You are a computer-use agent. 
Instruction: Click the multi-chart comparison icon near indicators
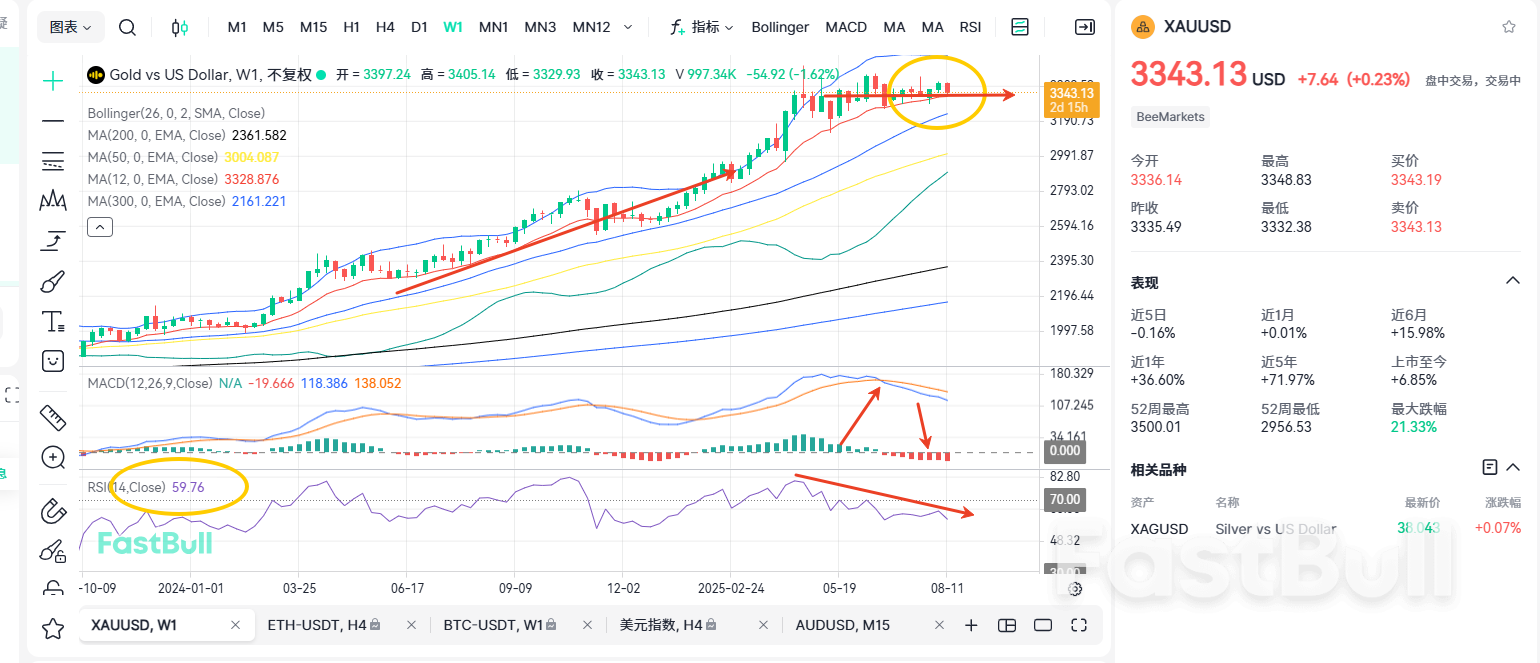pos(1019,27)
